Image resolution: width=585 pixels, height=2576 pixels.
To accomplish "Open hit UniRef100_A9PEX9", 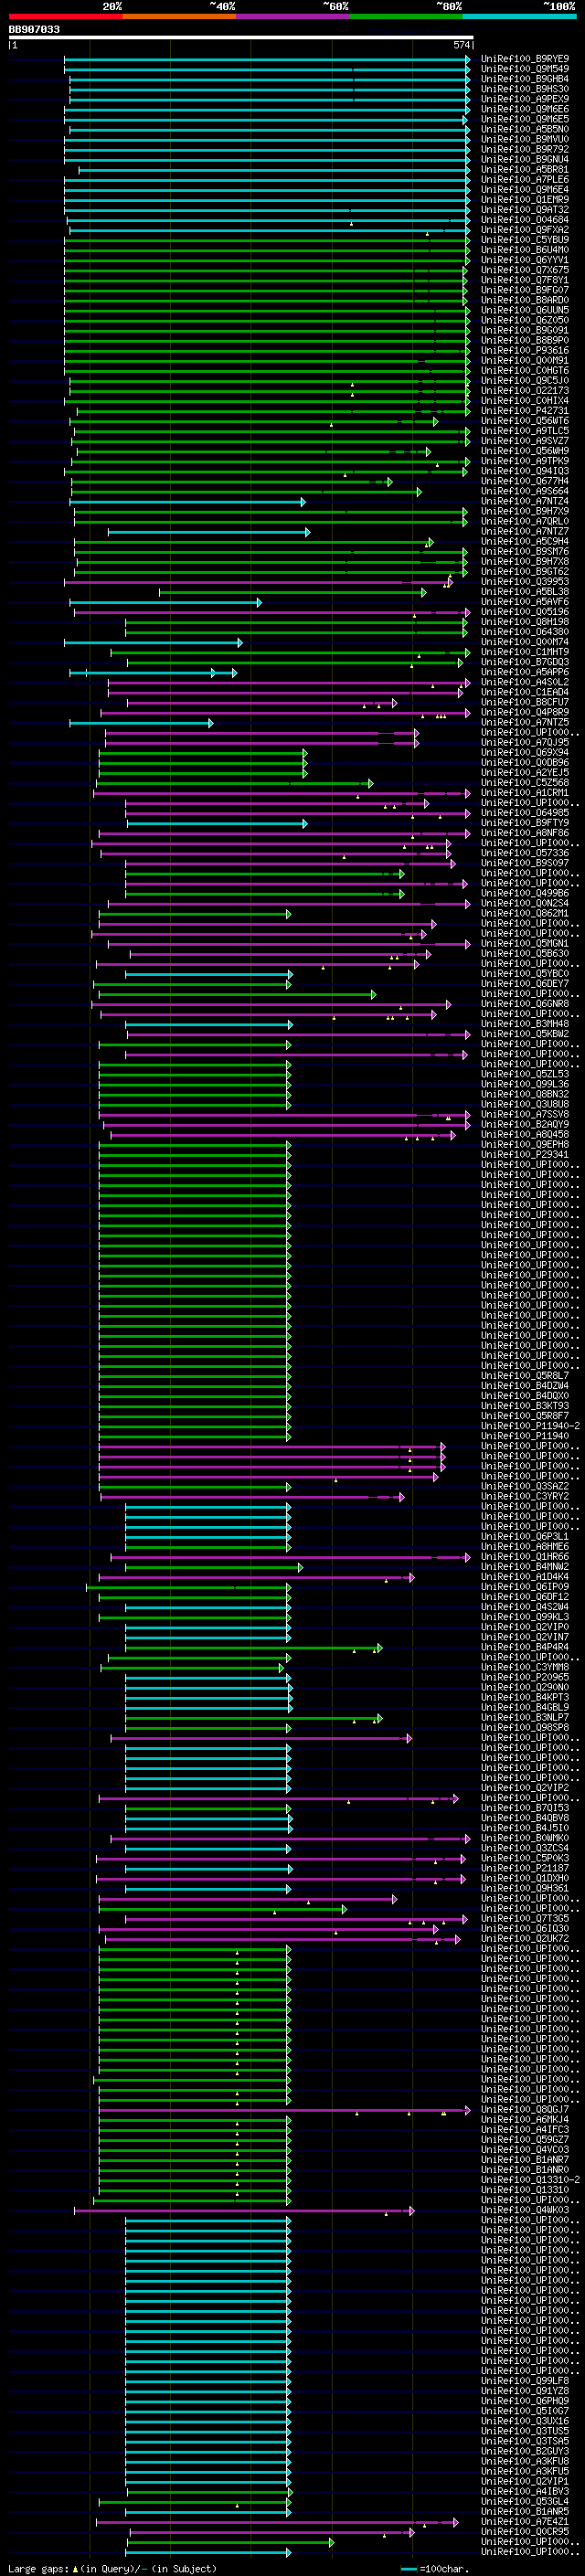I will coord(525,99).
